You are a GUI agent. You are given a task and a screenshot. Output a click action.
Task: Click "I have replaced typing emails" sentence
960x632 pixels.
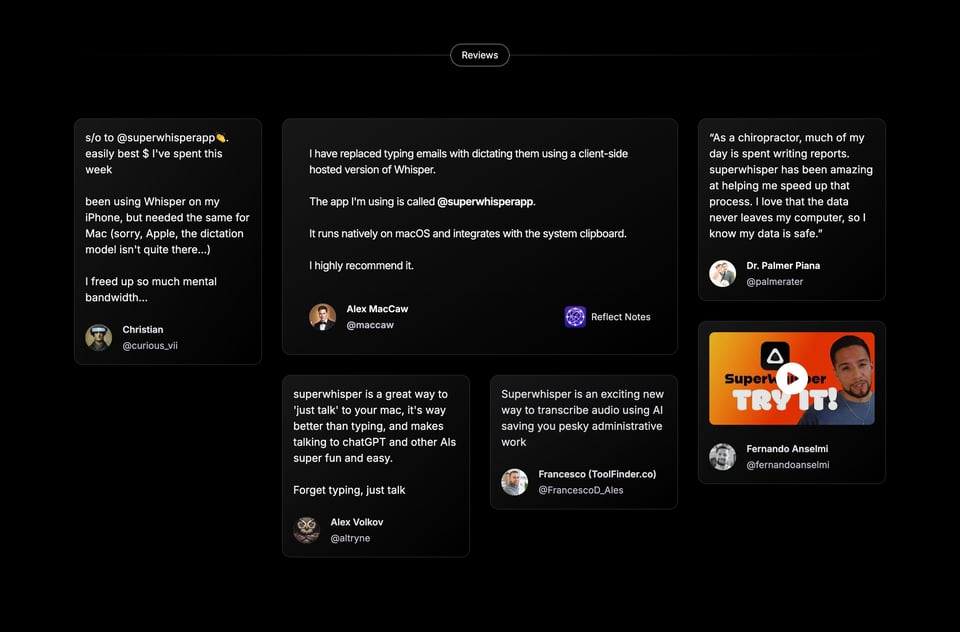click(x=468, y=162)
